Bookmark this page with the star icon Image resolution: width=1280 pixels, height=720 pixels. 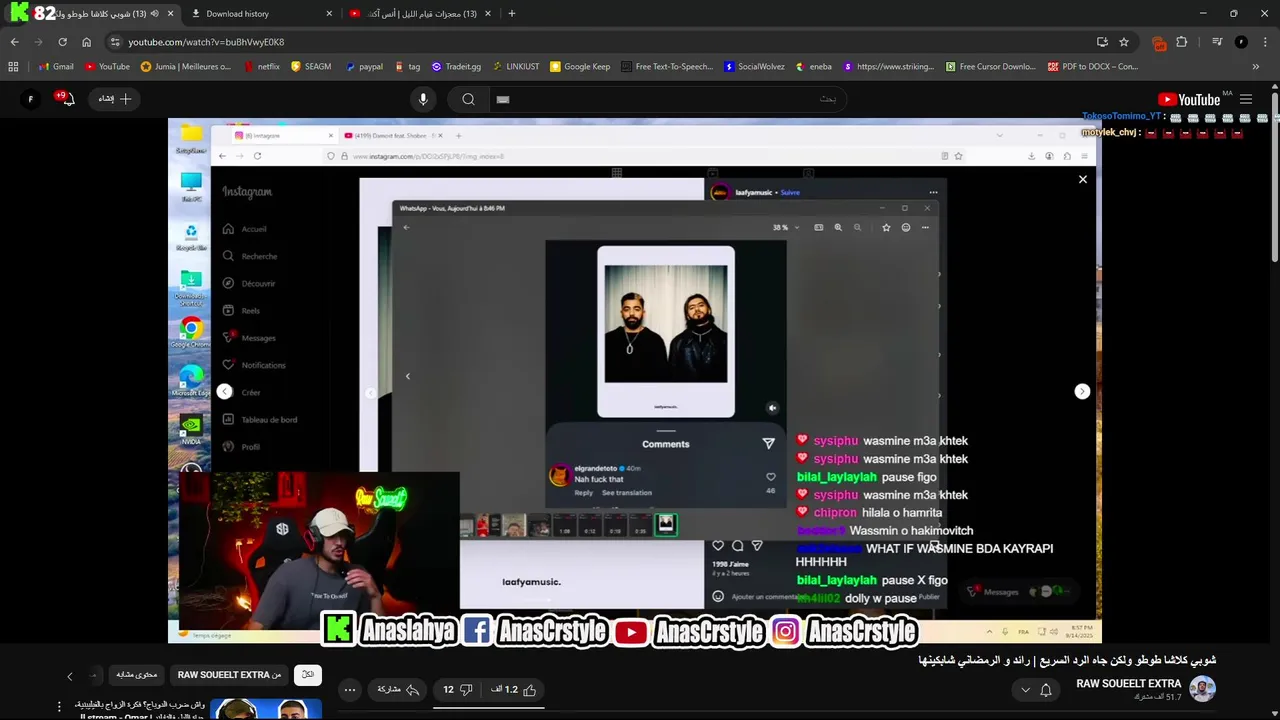[x=1124, y=42]
